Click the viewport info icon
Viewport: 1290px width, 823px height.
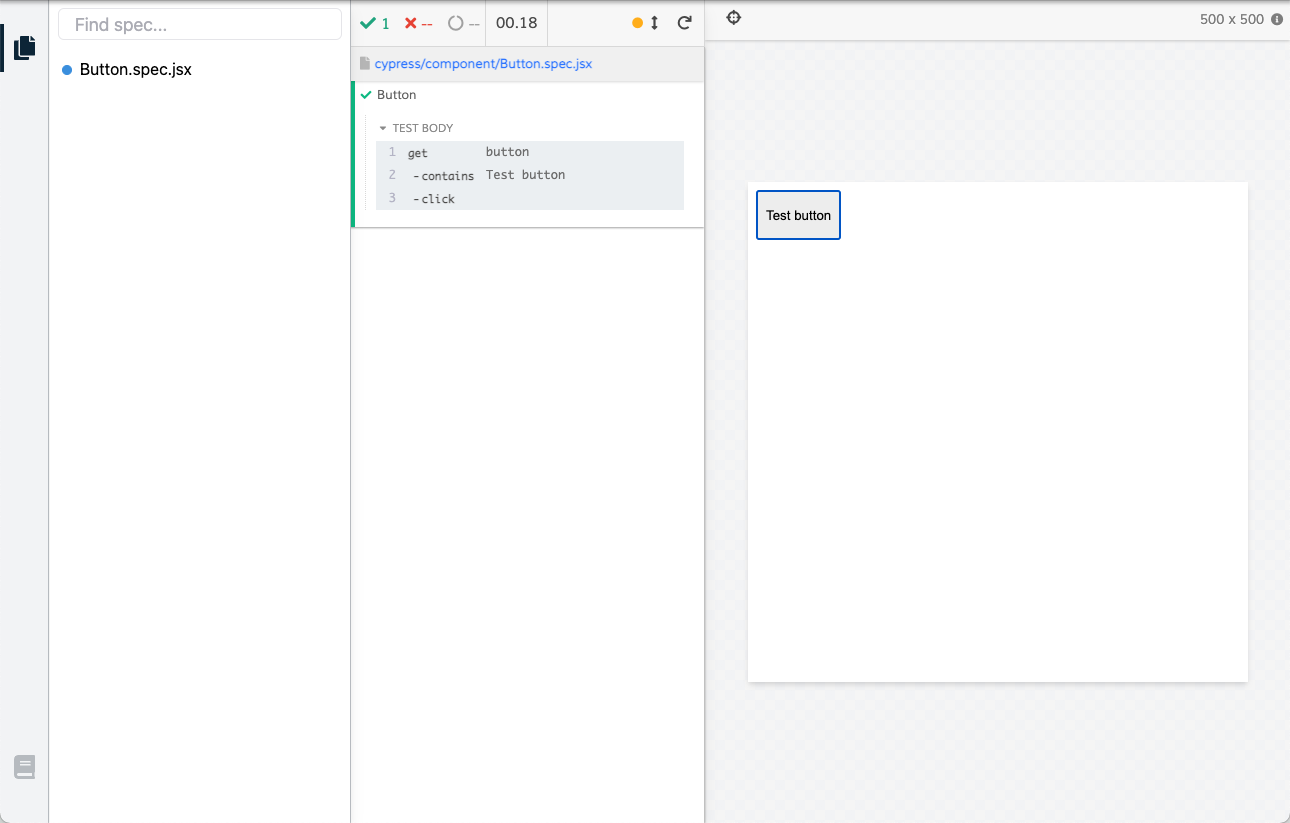coord(1278,18)
